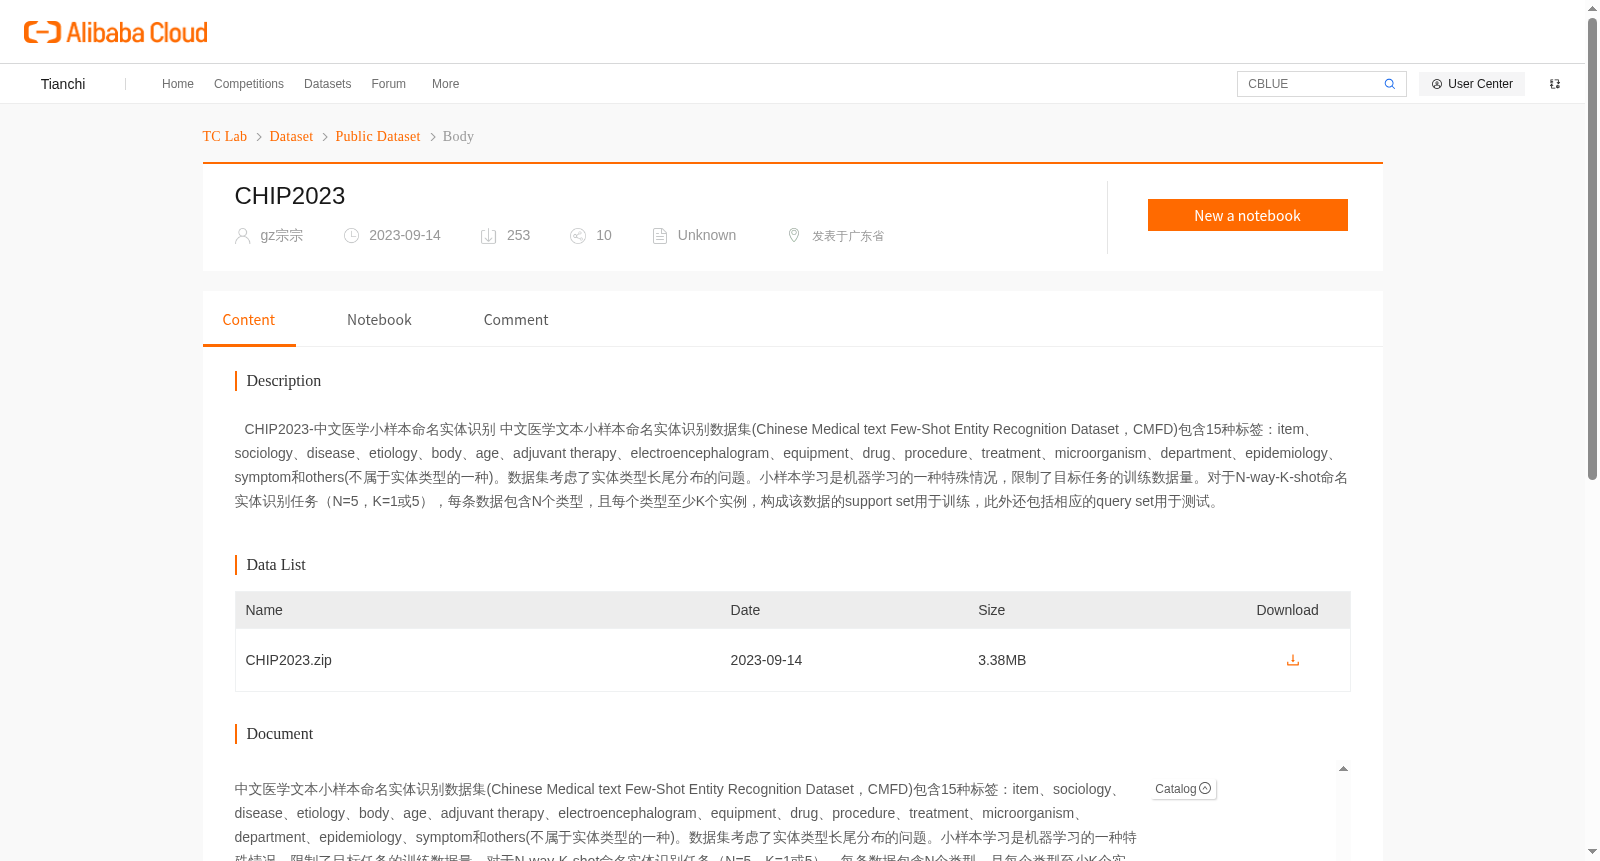This screenshot has height=861, width=1600.
Task: Click the Body breadcrumb item
Action: (x=458, y=136)
